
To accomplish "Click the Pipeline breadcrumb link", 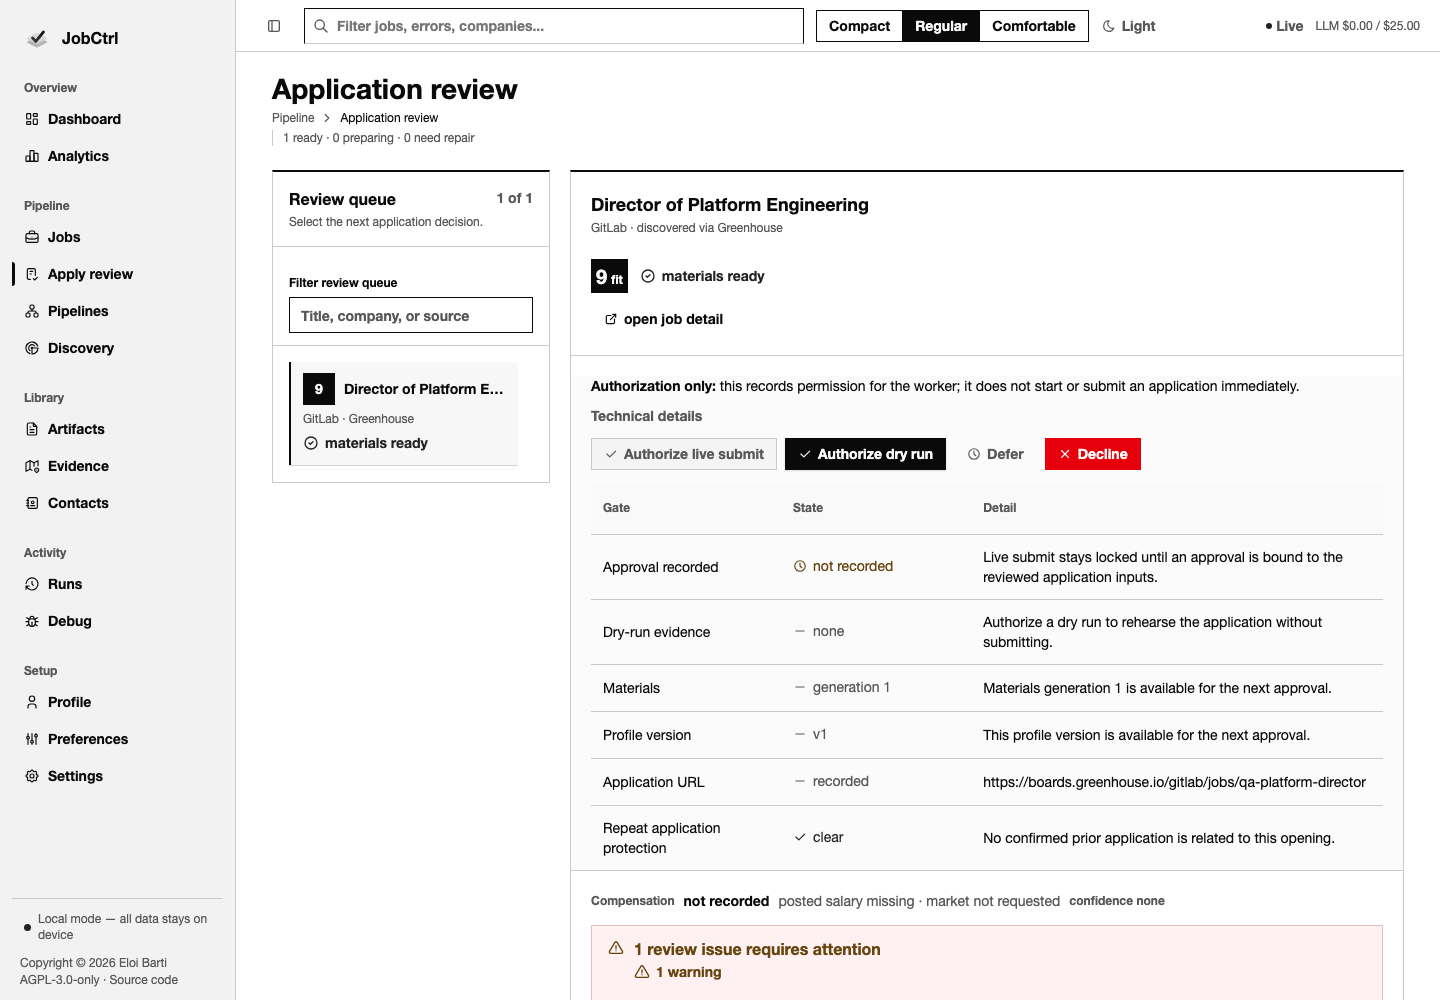I will click(x=293, y=118).
